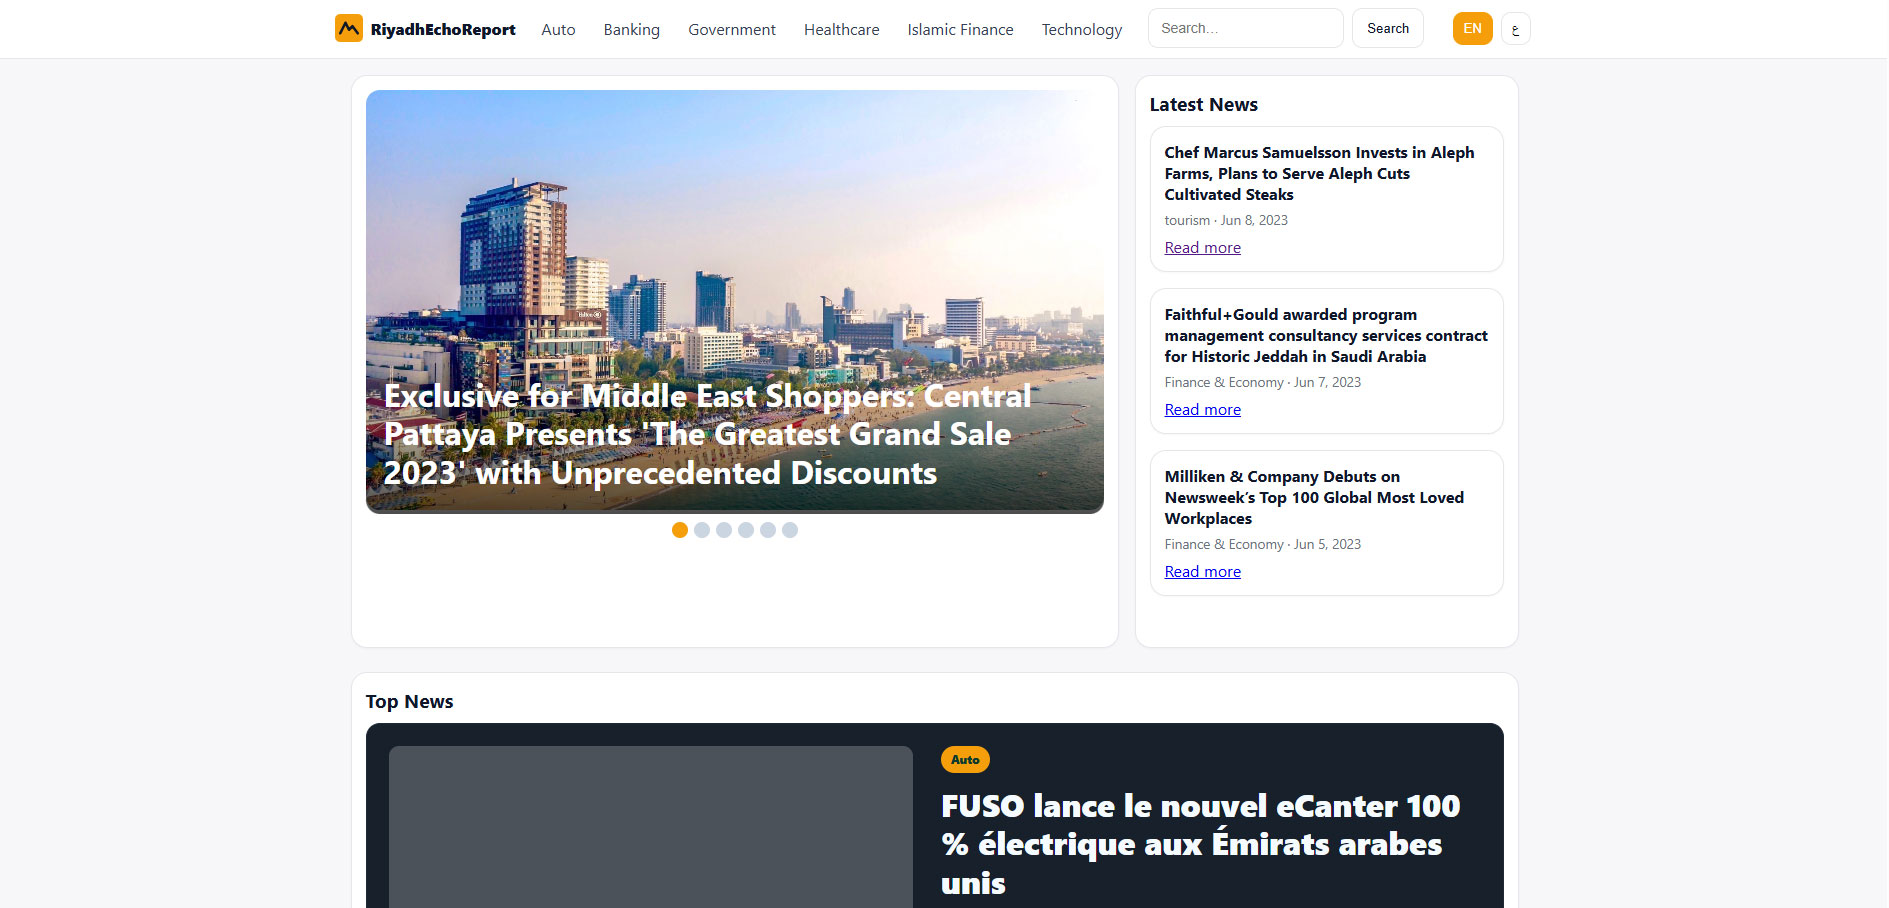Select the EN language button
Image resolution: width=1889 pixels, height=908 pixels.
tap(1472, 29)
